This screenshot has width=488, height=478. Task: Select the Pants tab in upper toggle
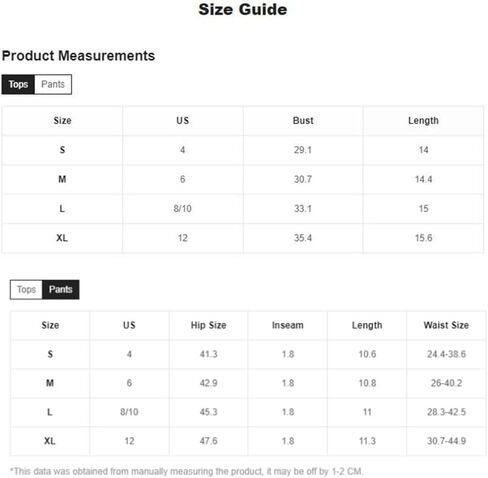(x=53, y=84)
